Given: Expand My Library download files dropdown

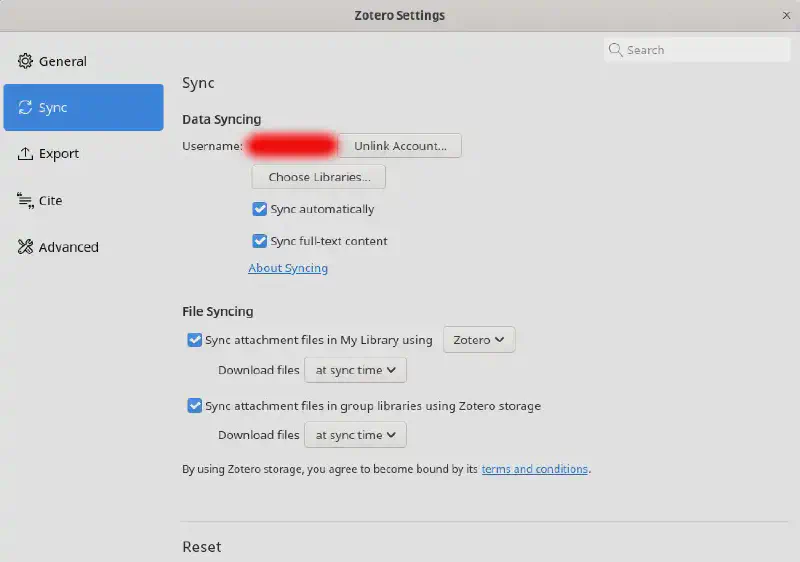Looking at the screenshot, I should [x=355, y=370].
